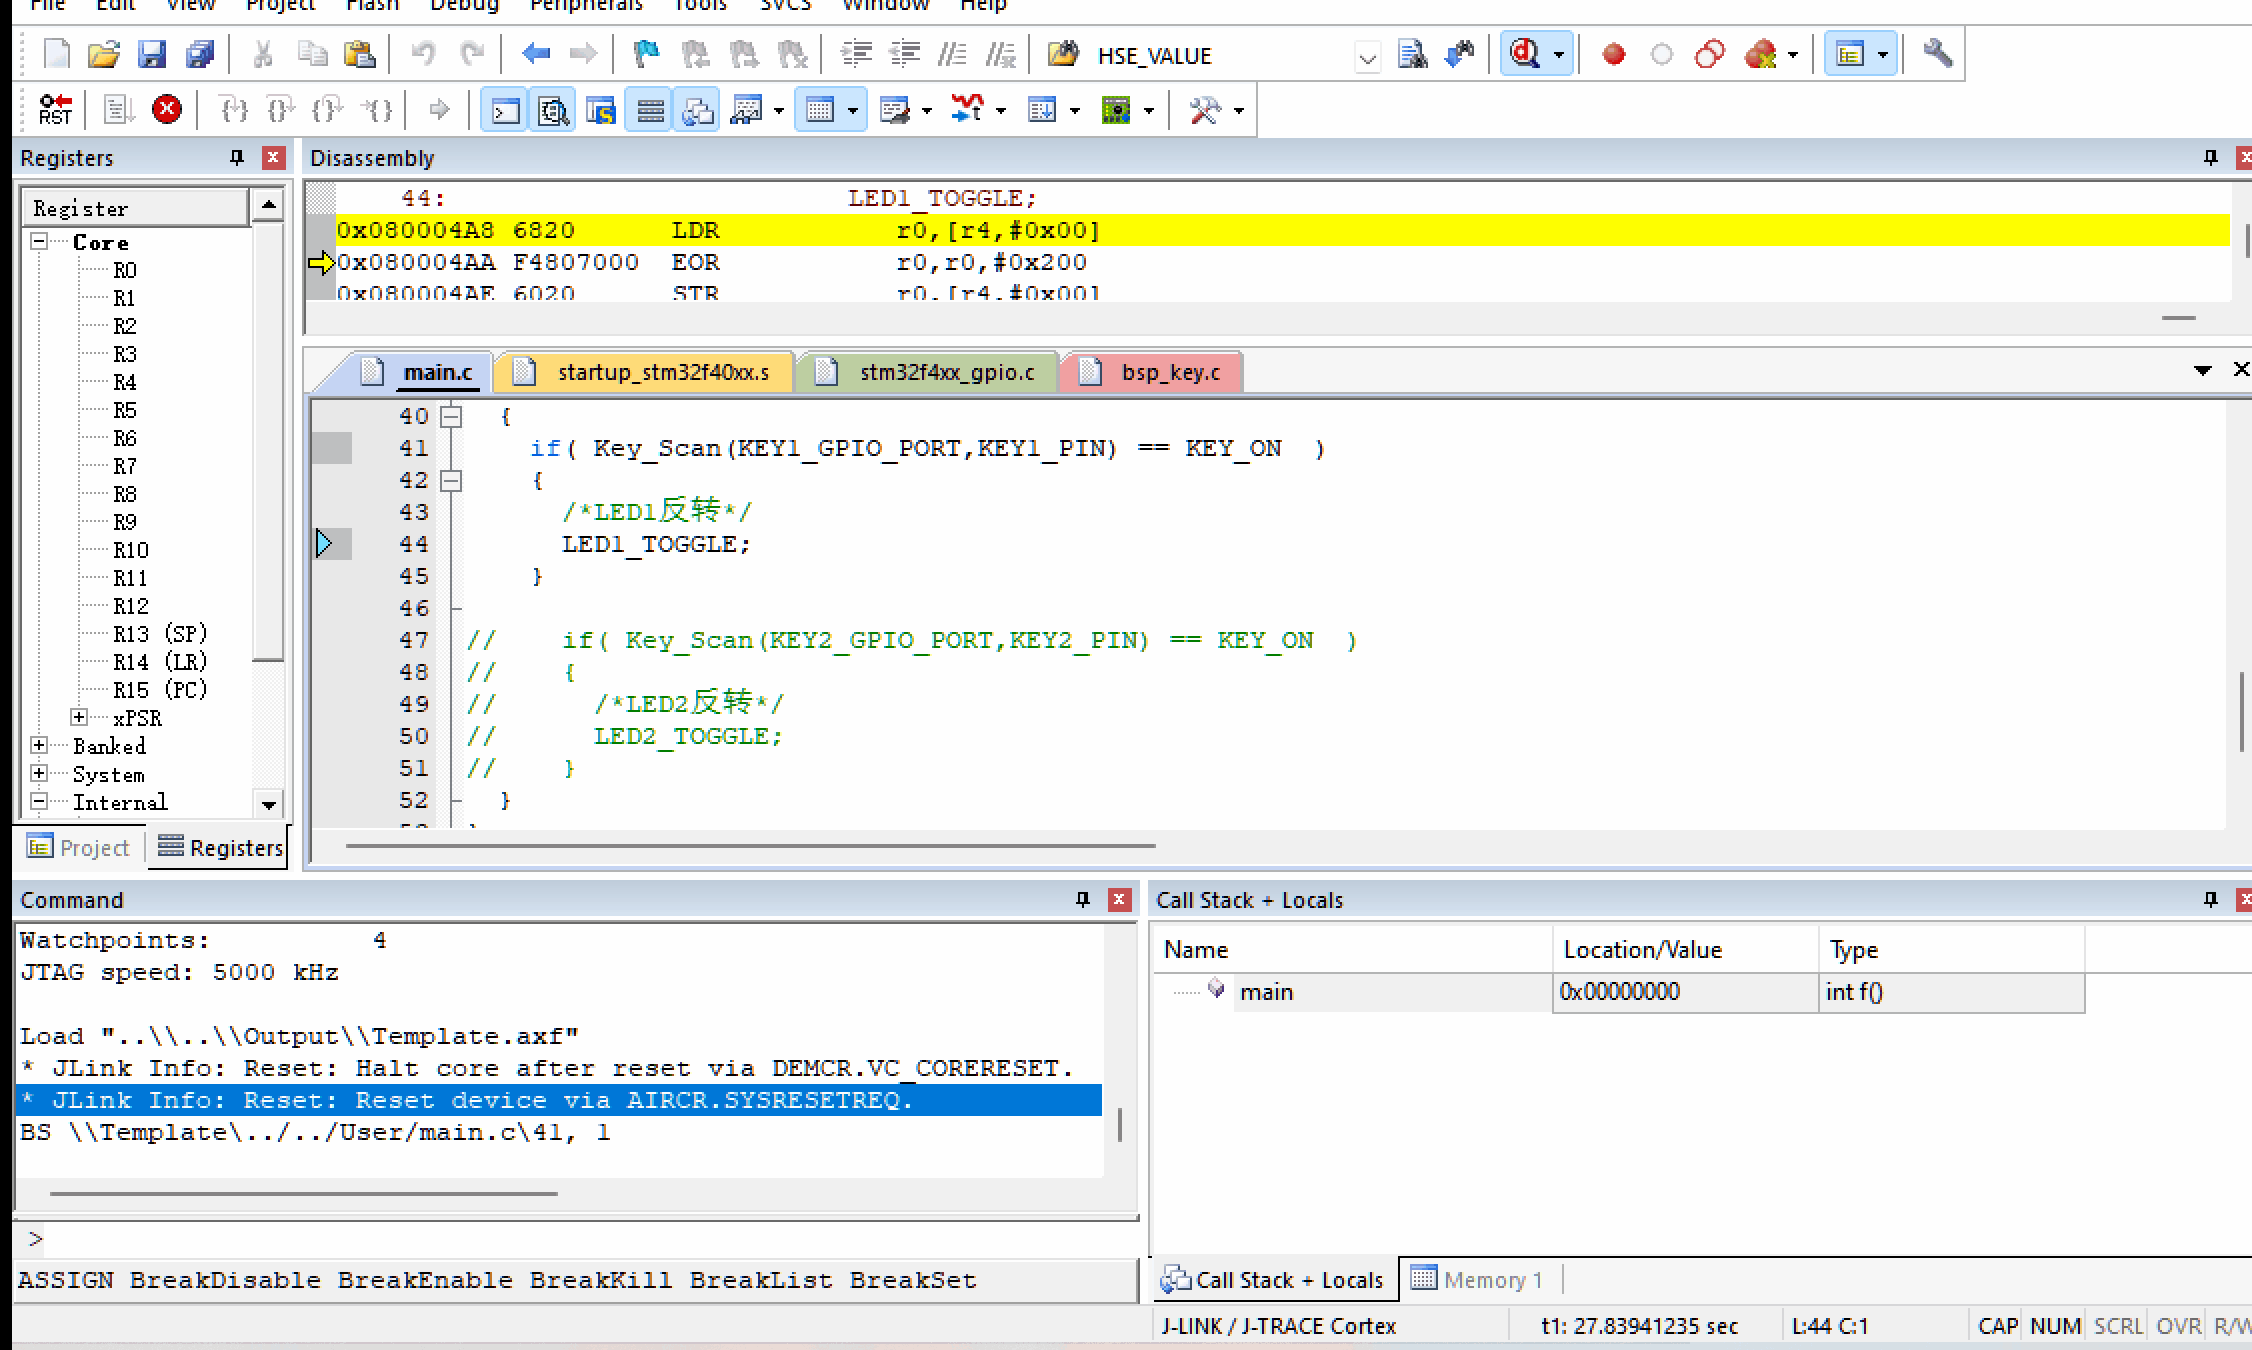Select R13 (SP) register entry
The width and height of the screenshot is (2252, 1350).
(x=160, y=634)
